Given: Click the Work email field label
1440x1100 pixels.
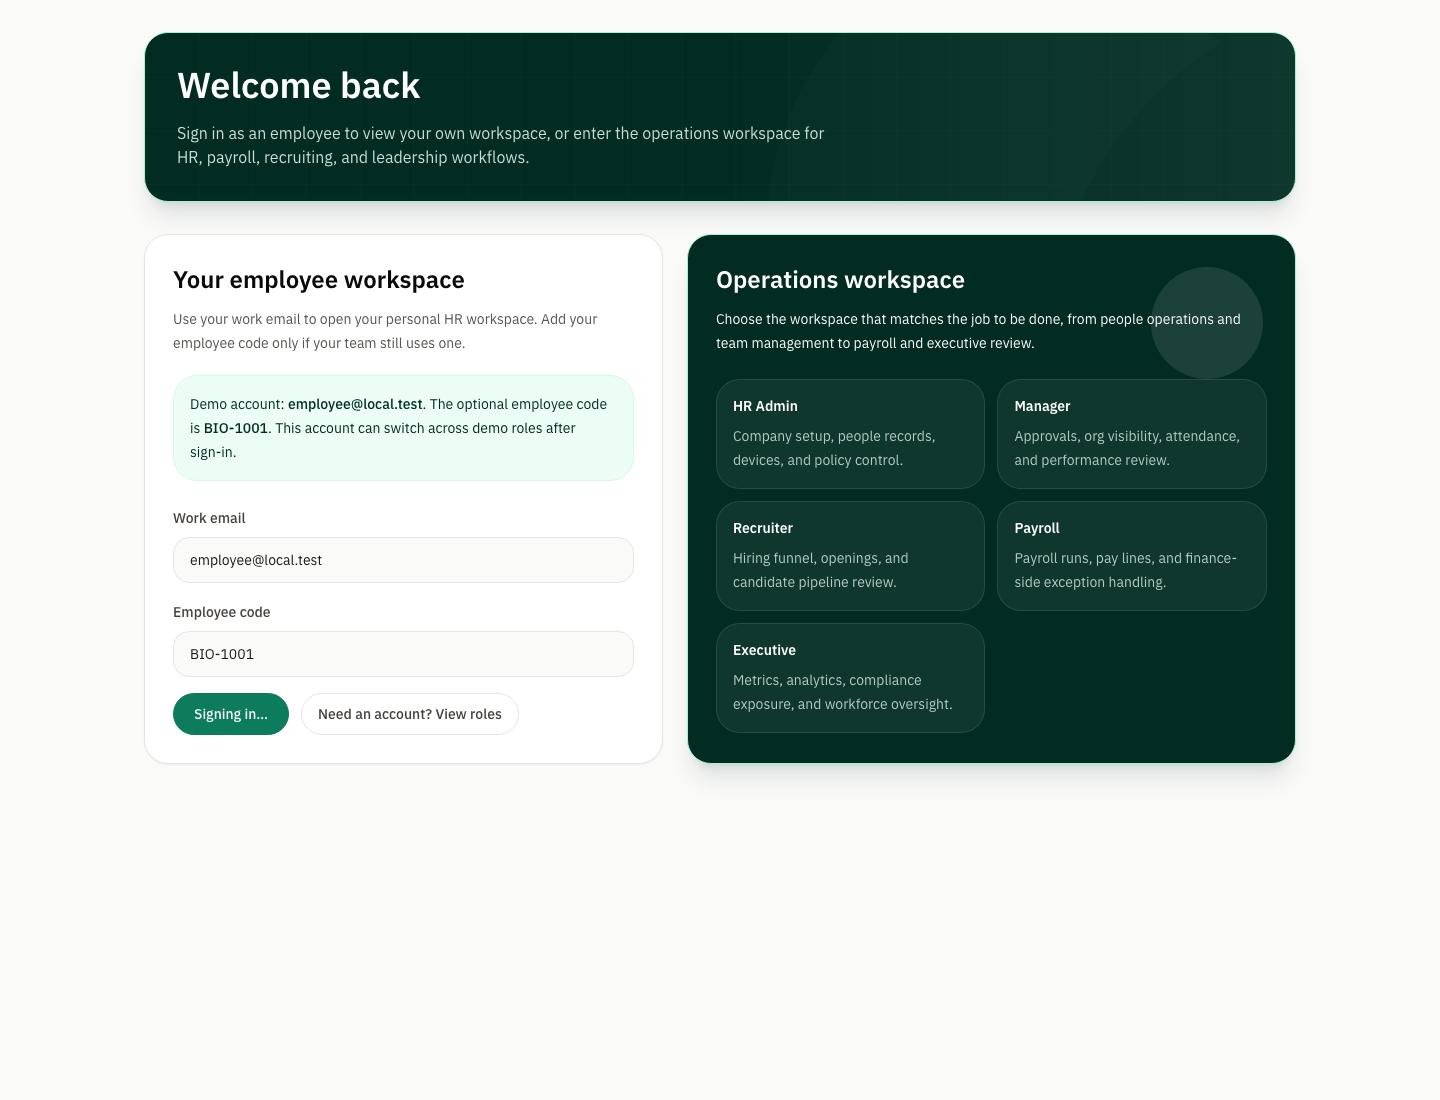Looking at the screenshot, I should point(209,518).
